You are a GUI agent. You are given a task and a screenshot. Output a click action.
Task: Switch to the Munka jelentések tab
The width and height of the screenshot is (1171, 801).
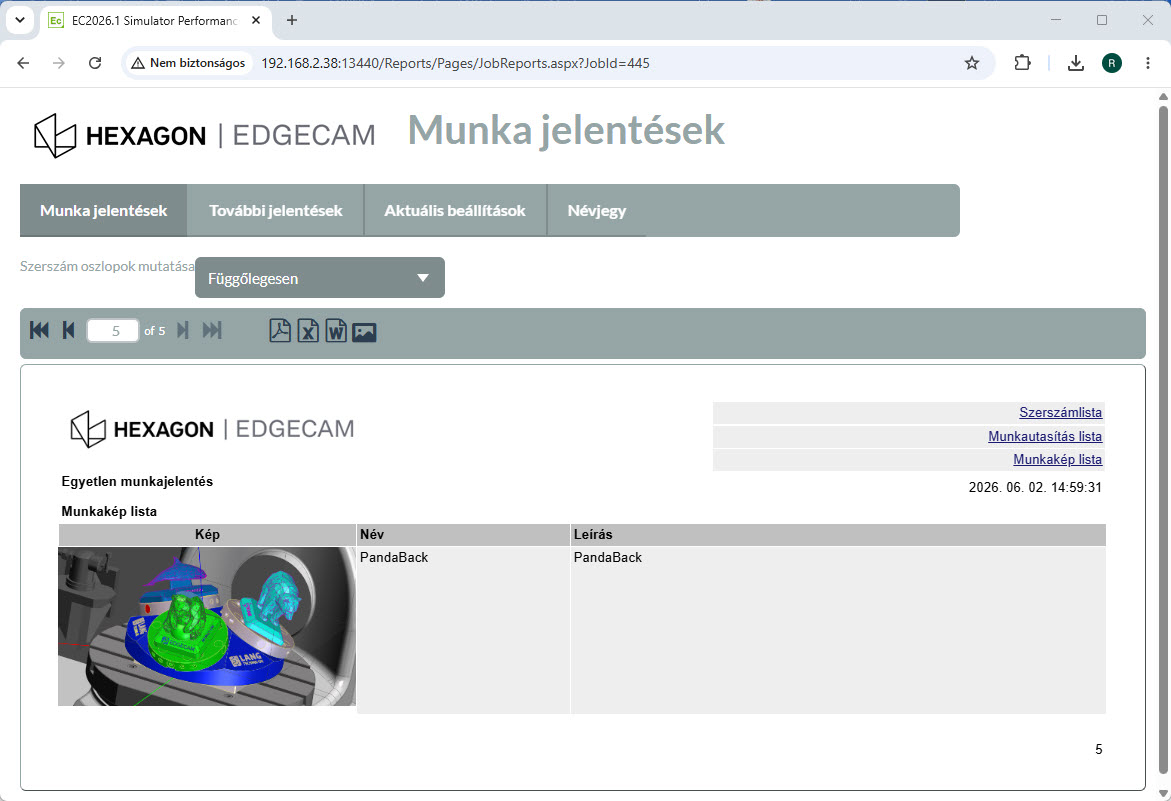click(104, 211)
